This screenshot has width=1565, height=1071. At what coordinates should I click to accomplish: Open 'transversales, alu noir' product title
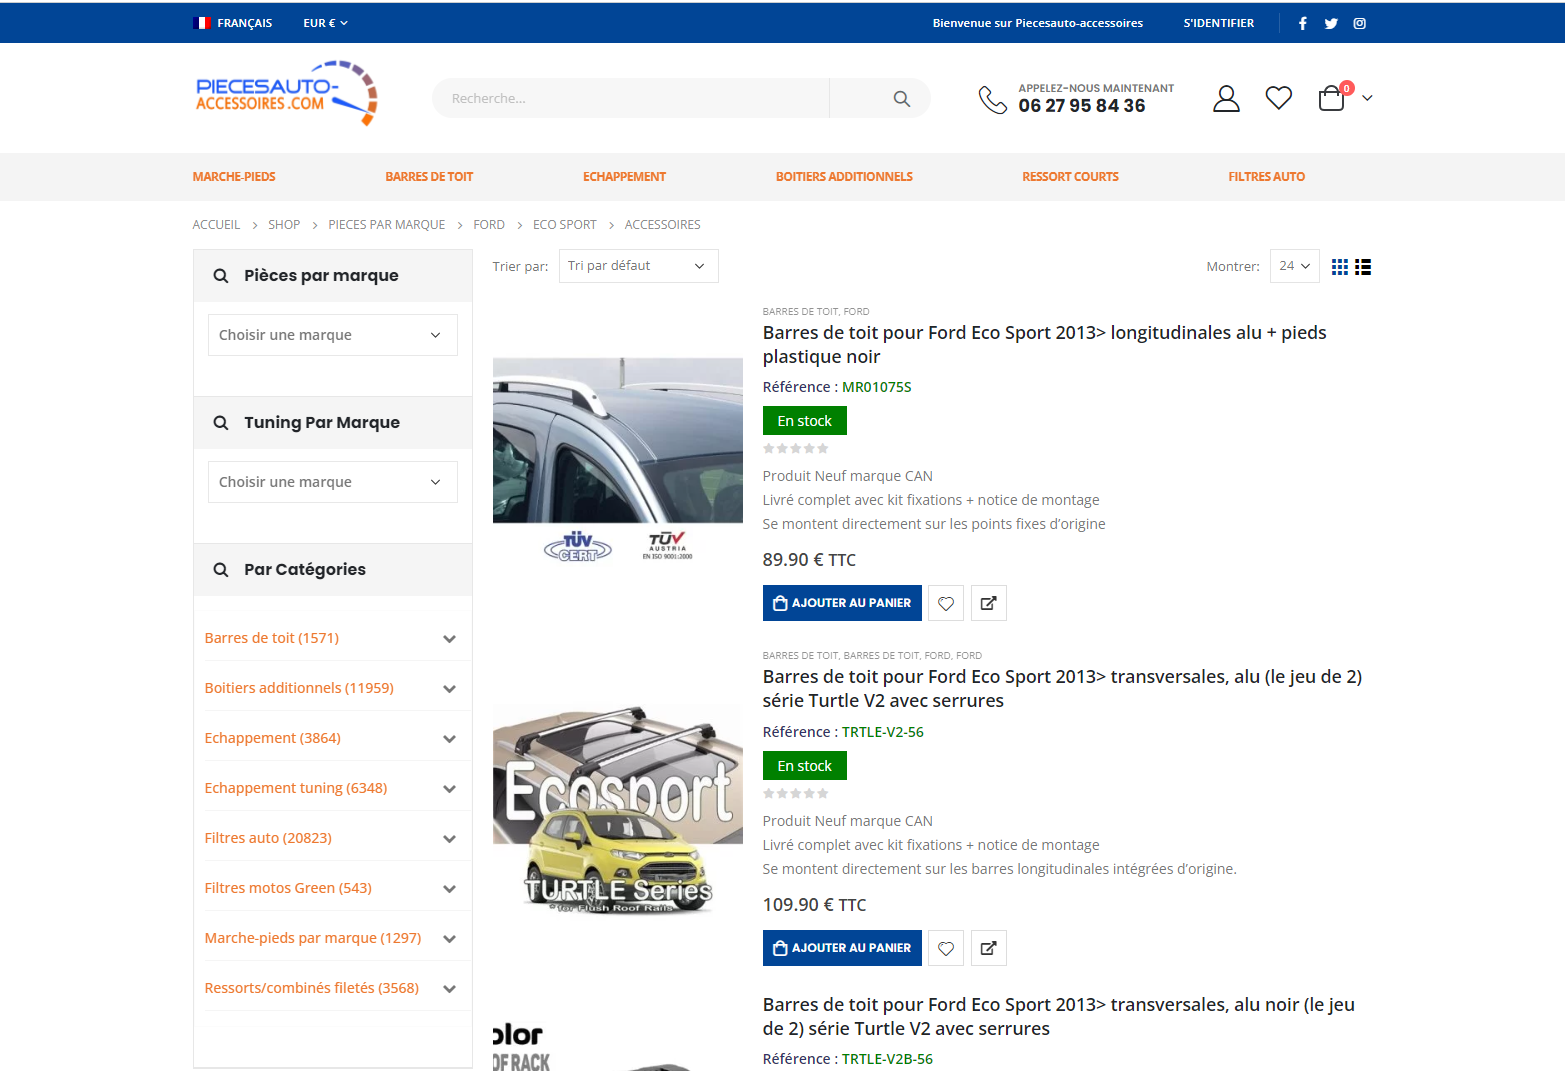click(x=1059, y=1017)
